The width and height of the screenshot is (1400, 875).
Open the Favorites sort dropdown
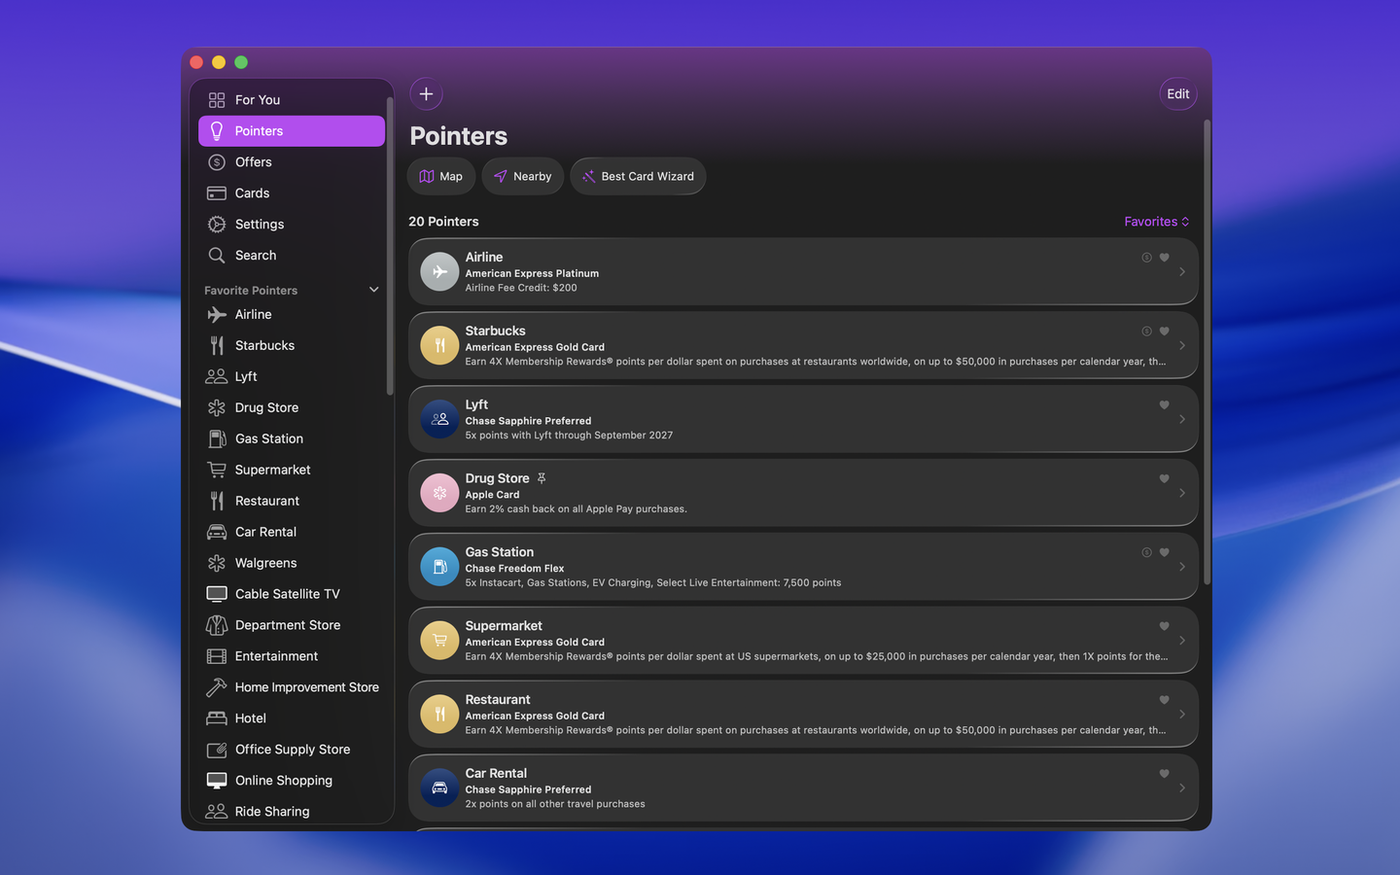click(1156, 222)
